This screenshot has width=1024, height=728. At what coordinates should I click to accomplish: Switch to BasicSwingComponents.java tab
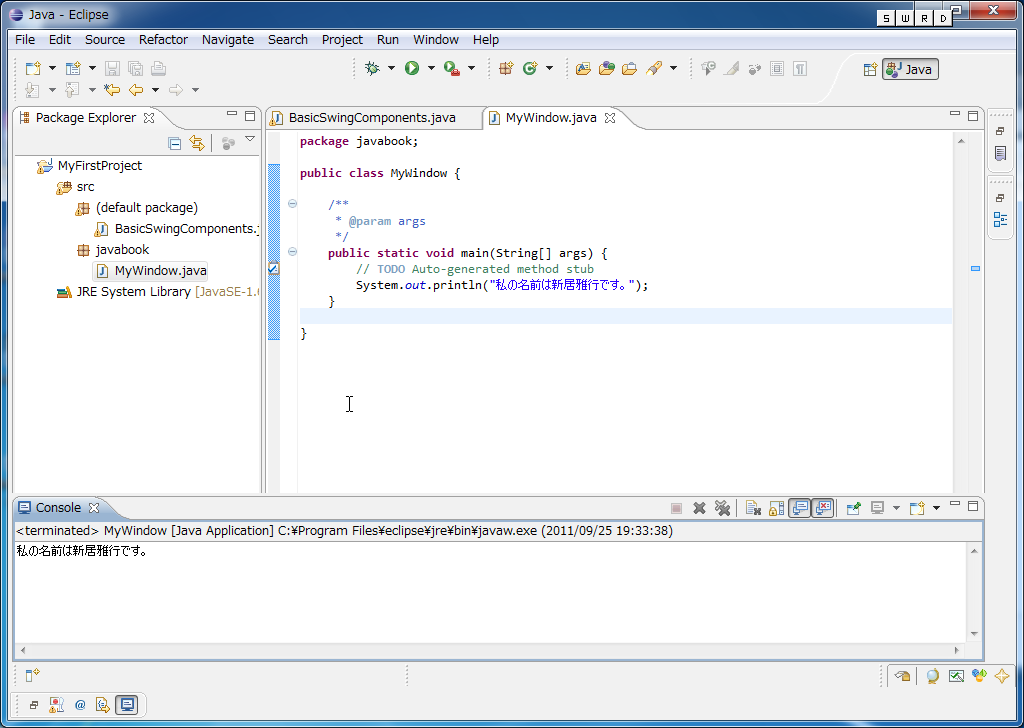pyautogui.click(x=371, y=117)
